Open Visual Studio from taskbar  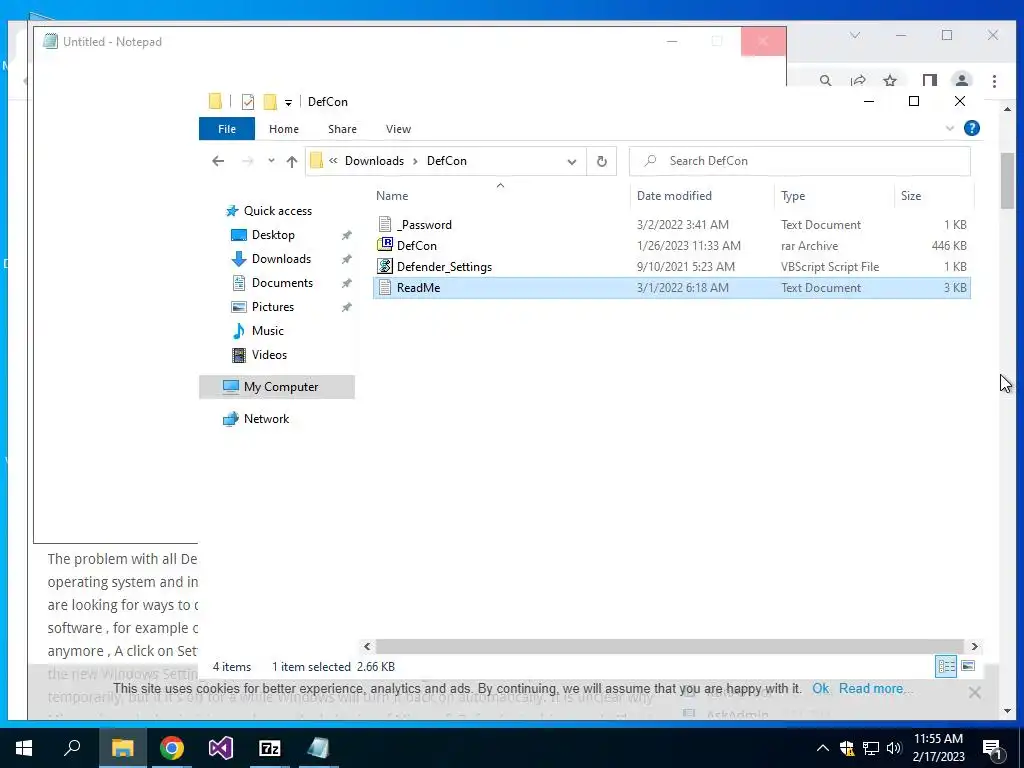(x=221, y=748)
